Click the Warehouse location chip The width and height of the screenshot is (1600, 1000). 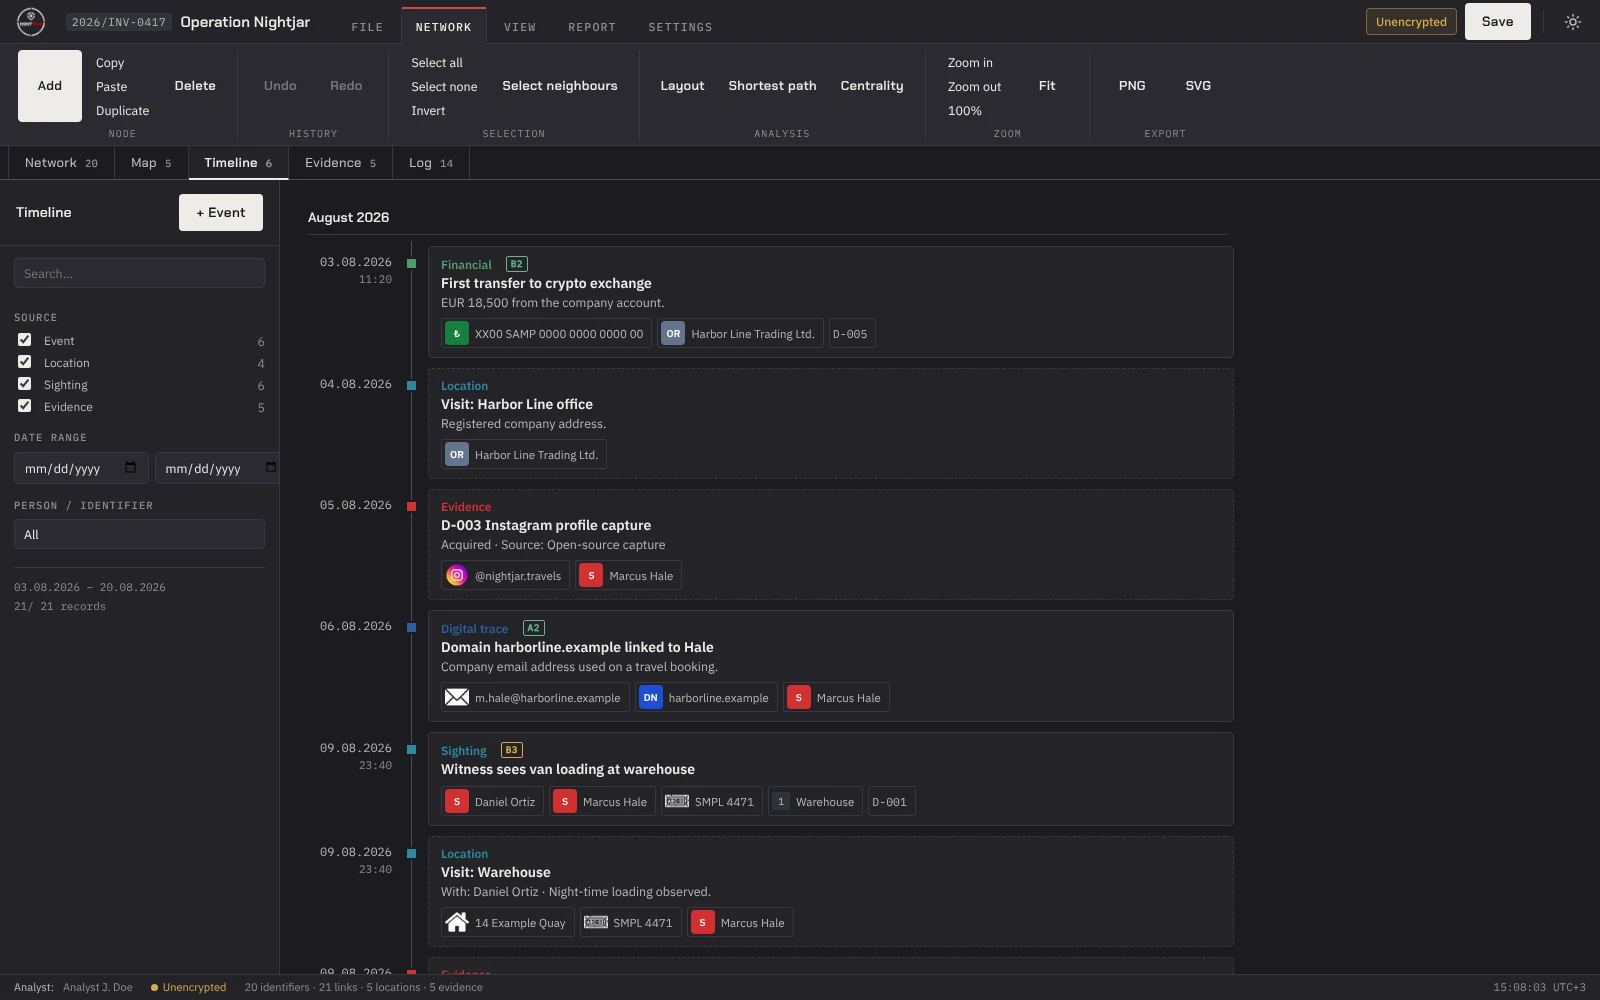[814, 802]
